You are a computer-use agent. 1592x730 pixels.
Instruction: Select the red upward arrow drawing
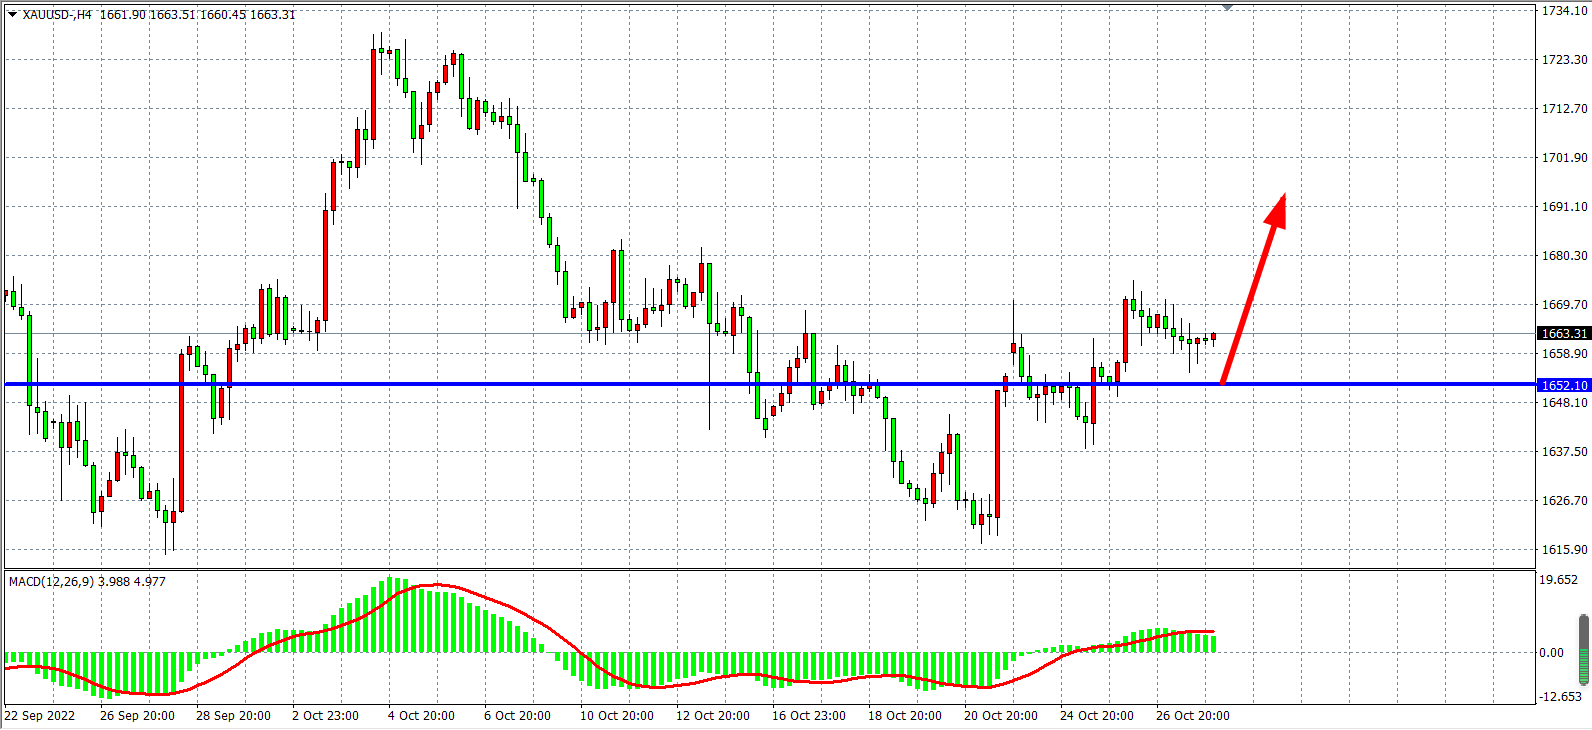coord(1253,290)
